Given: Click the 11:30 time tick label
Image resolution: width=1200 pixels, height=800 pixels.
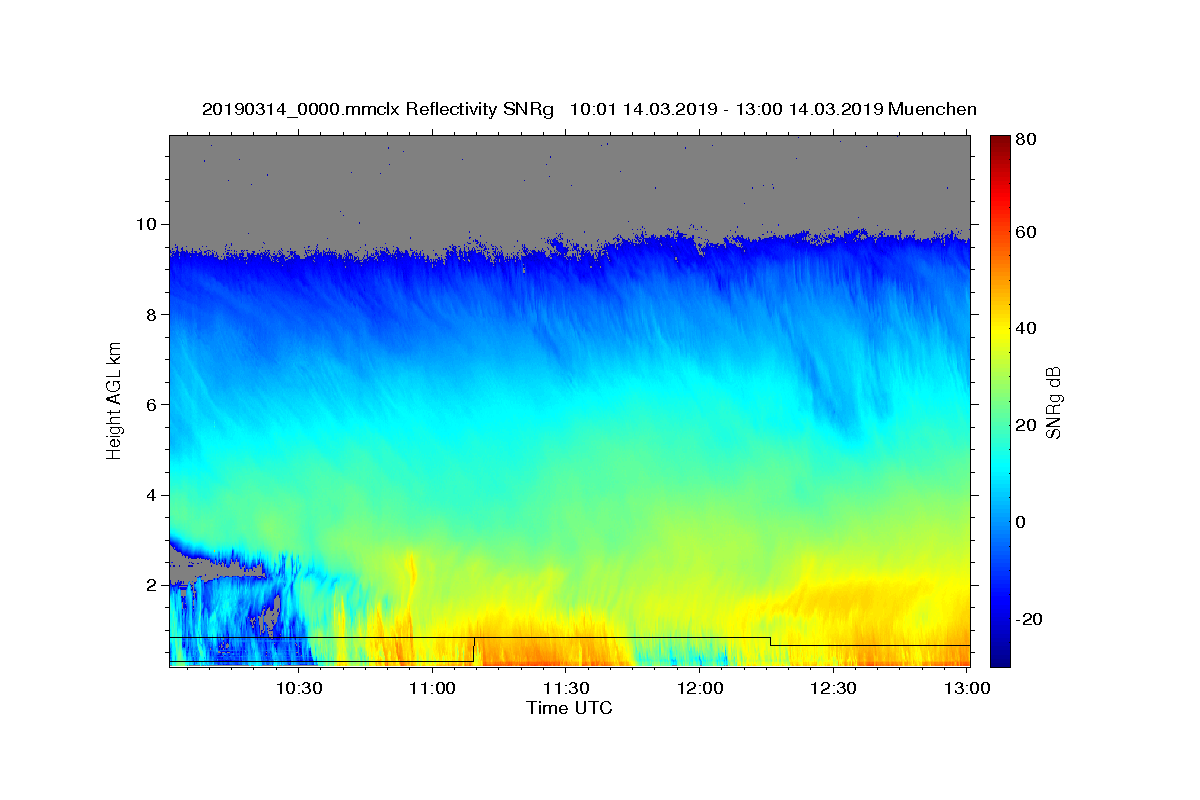Looking at the screenshot, I should 566,688.
